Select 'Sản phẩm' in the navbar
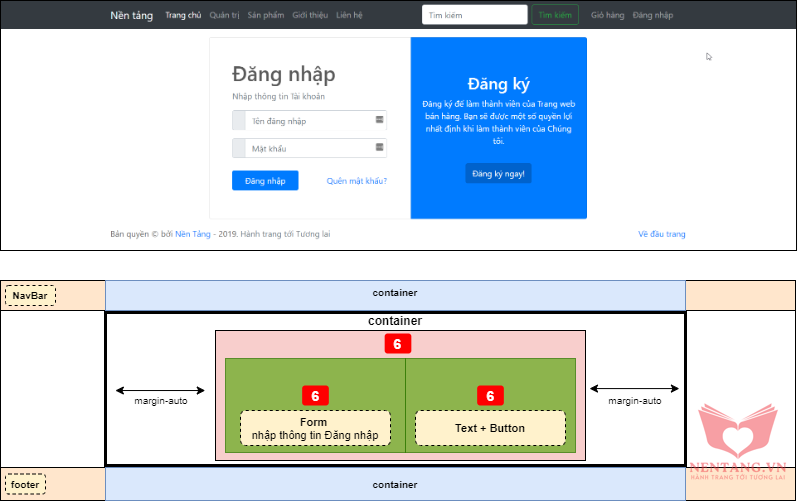798x502 pixels. [x=265, y=15]
